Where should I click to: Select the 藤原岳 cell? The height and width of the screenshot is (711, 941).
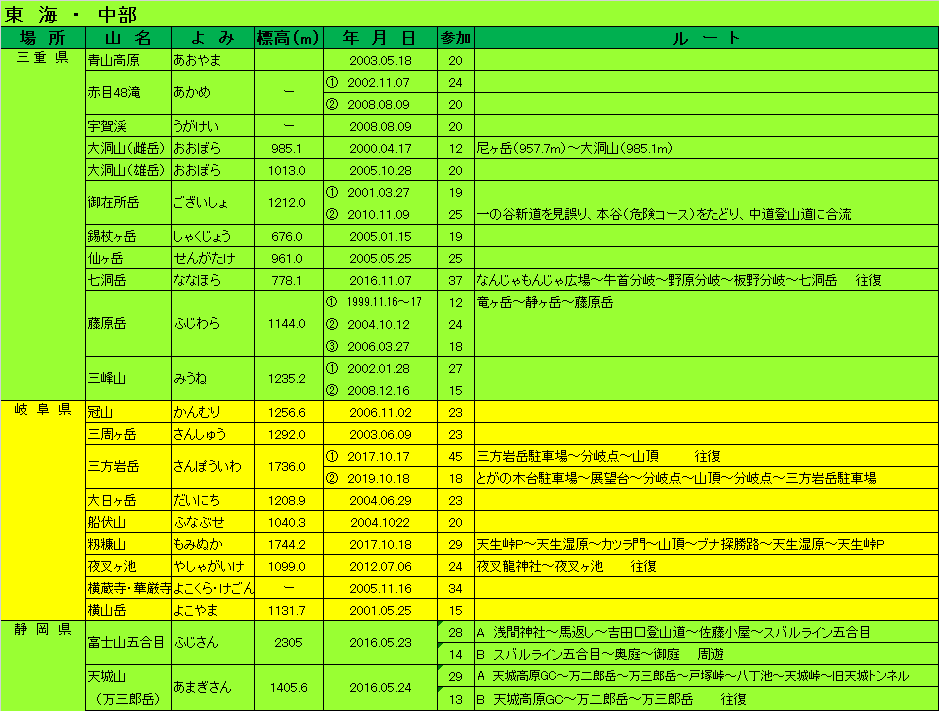coord(128,324)
